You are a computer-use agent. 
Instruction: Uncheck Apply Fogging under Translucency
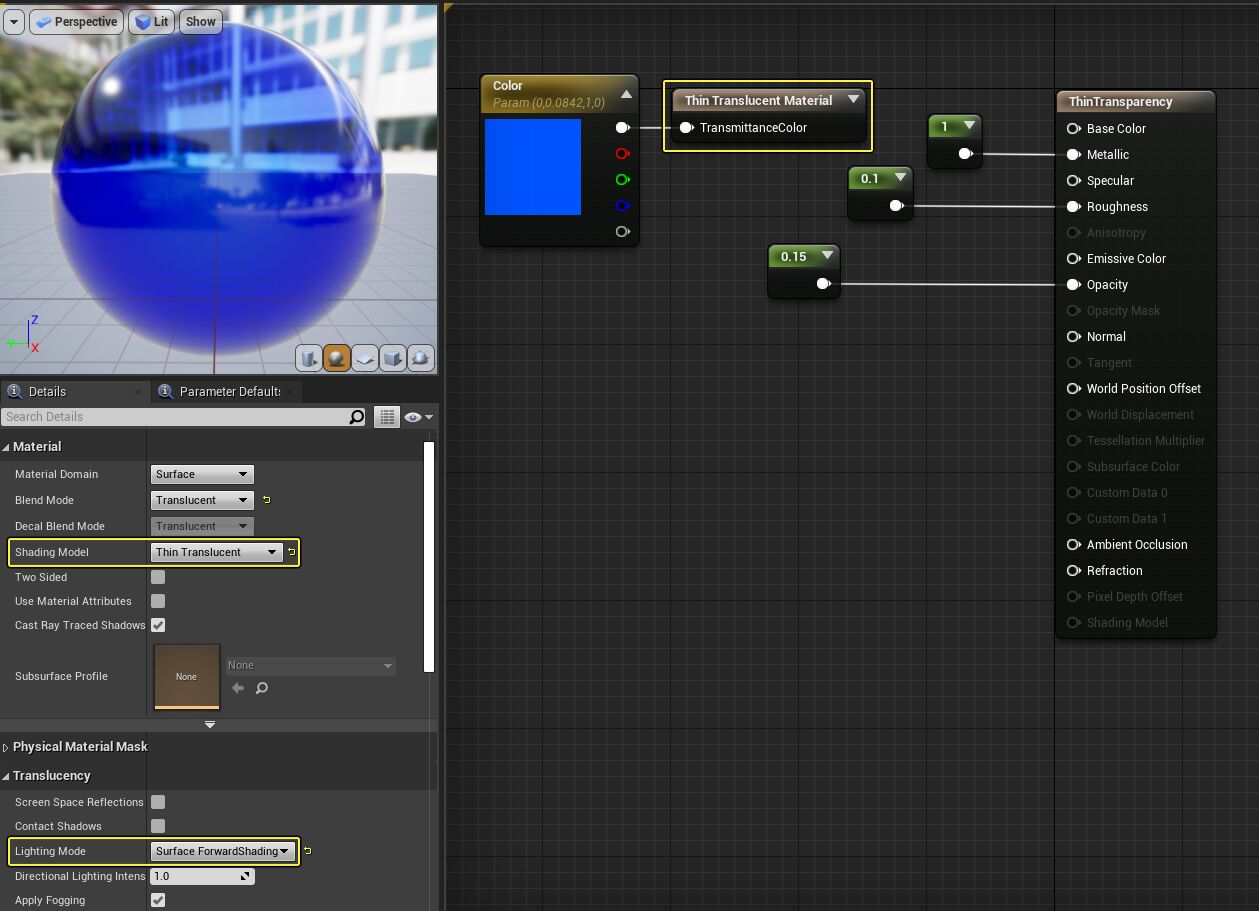tap(157, 900)
